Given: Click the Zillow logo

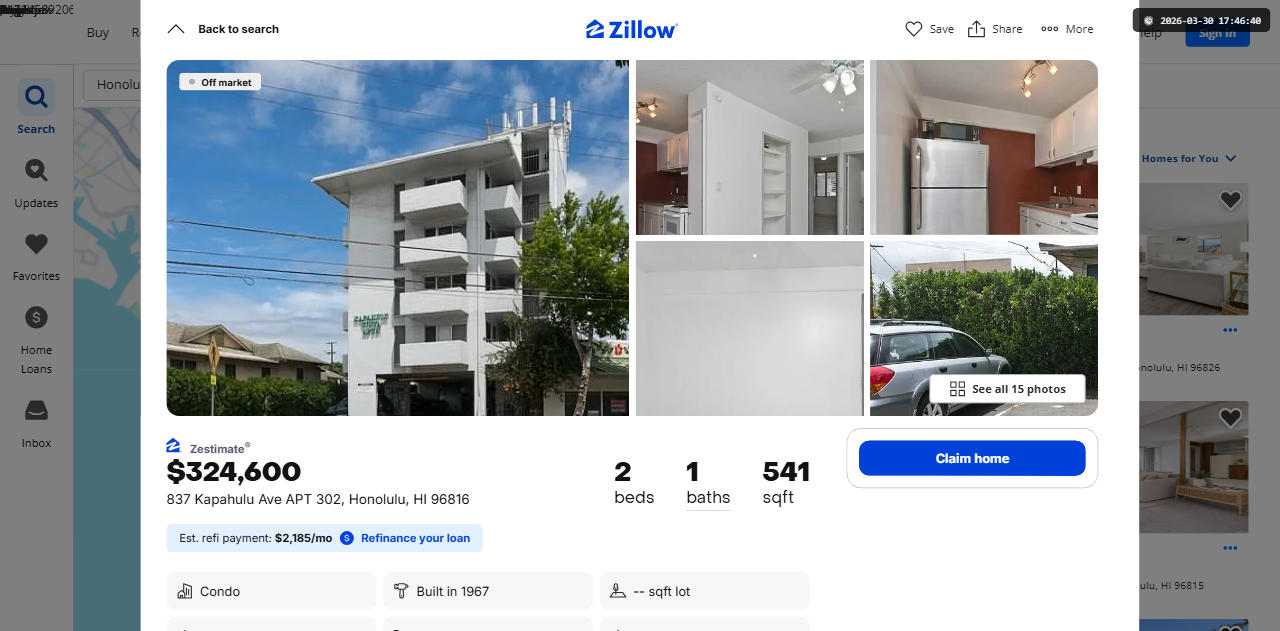Looking at the screenshot, I should pos(632,29).
